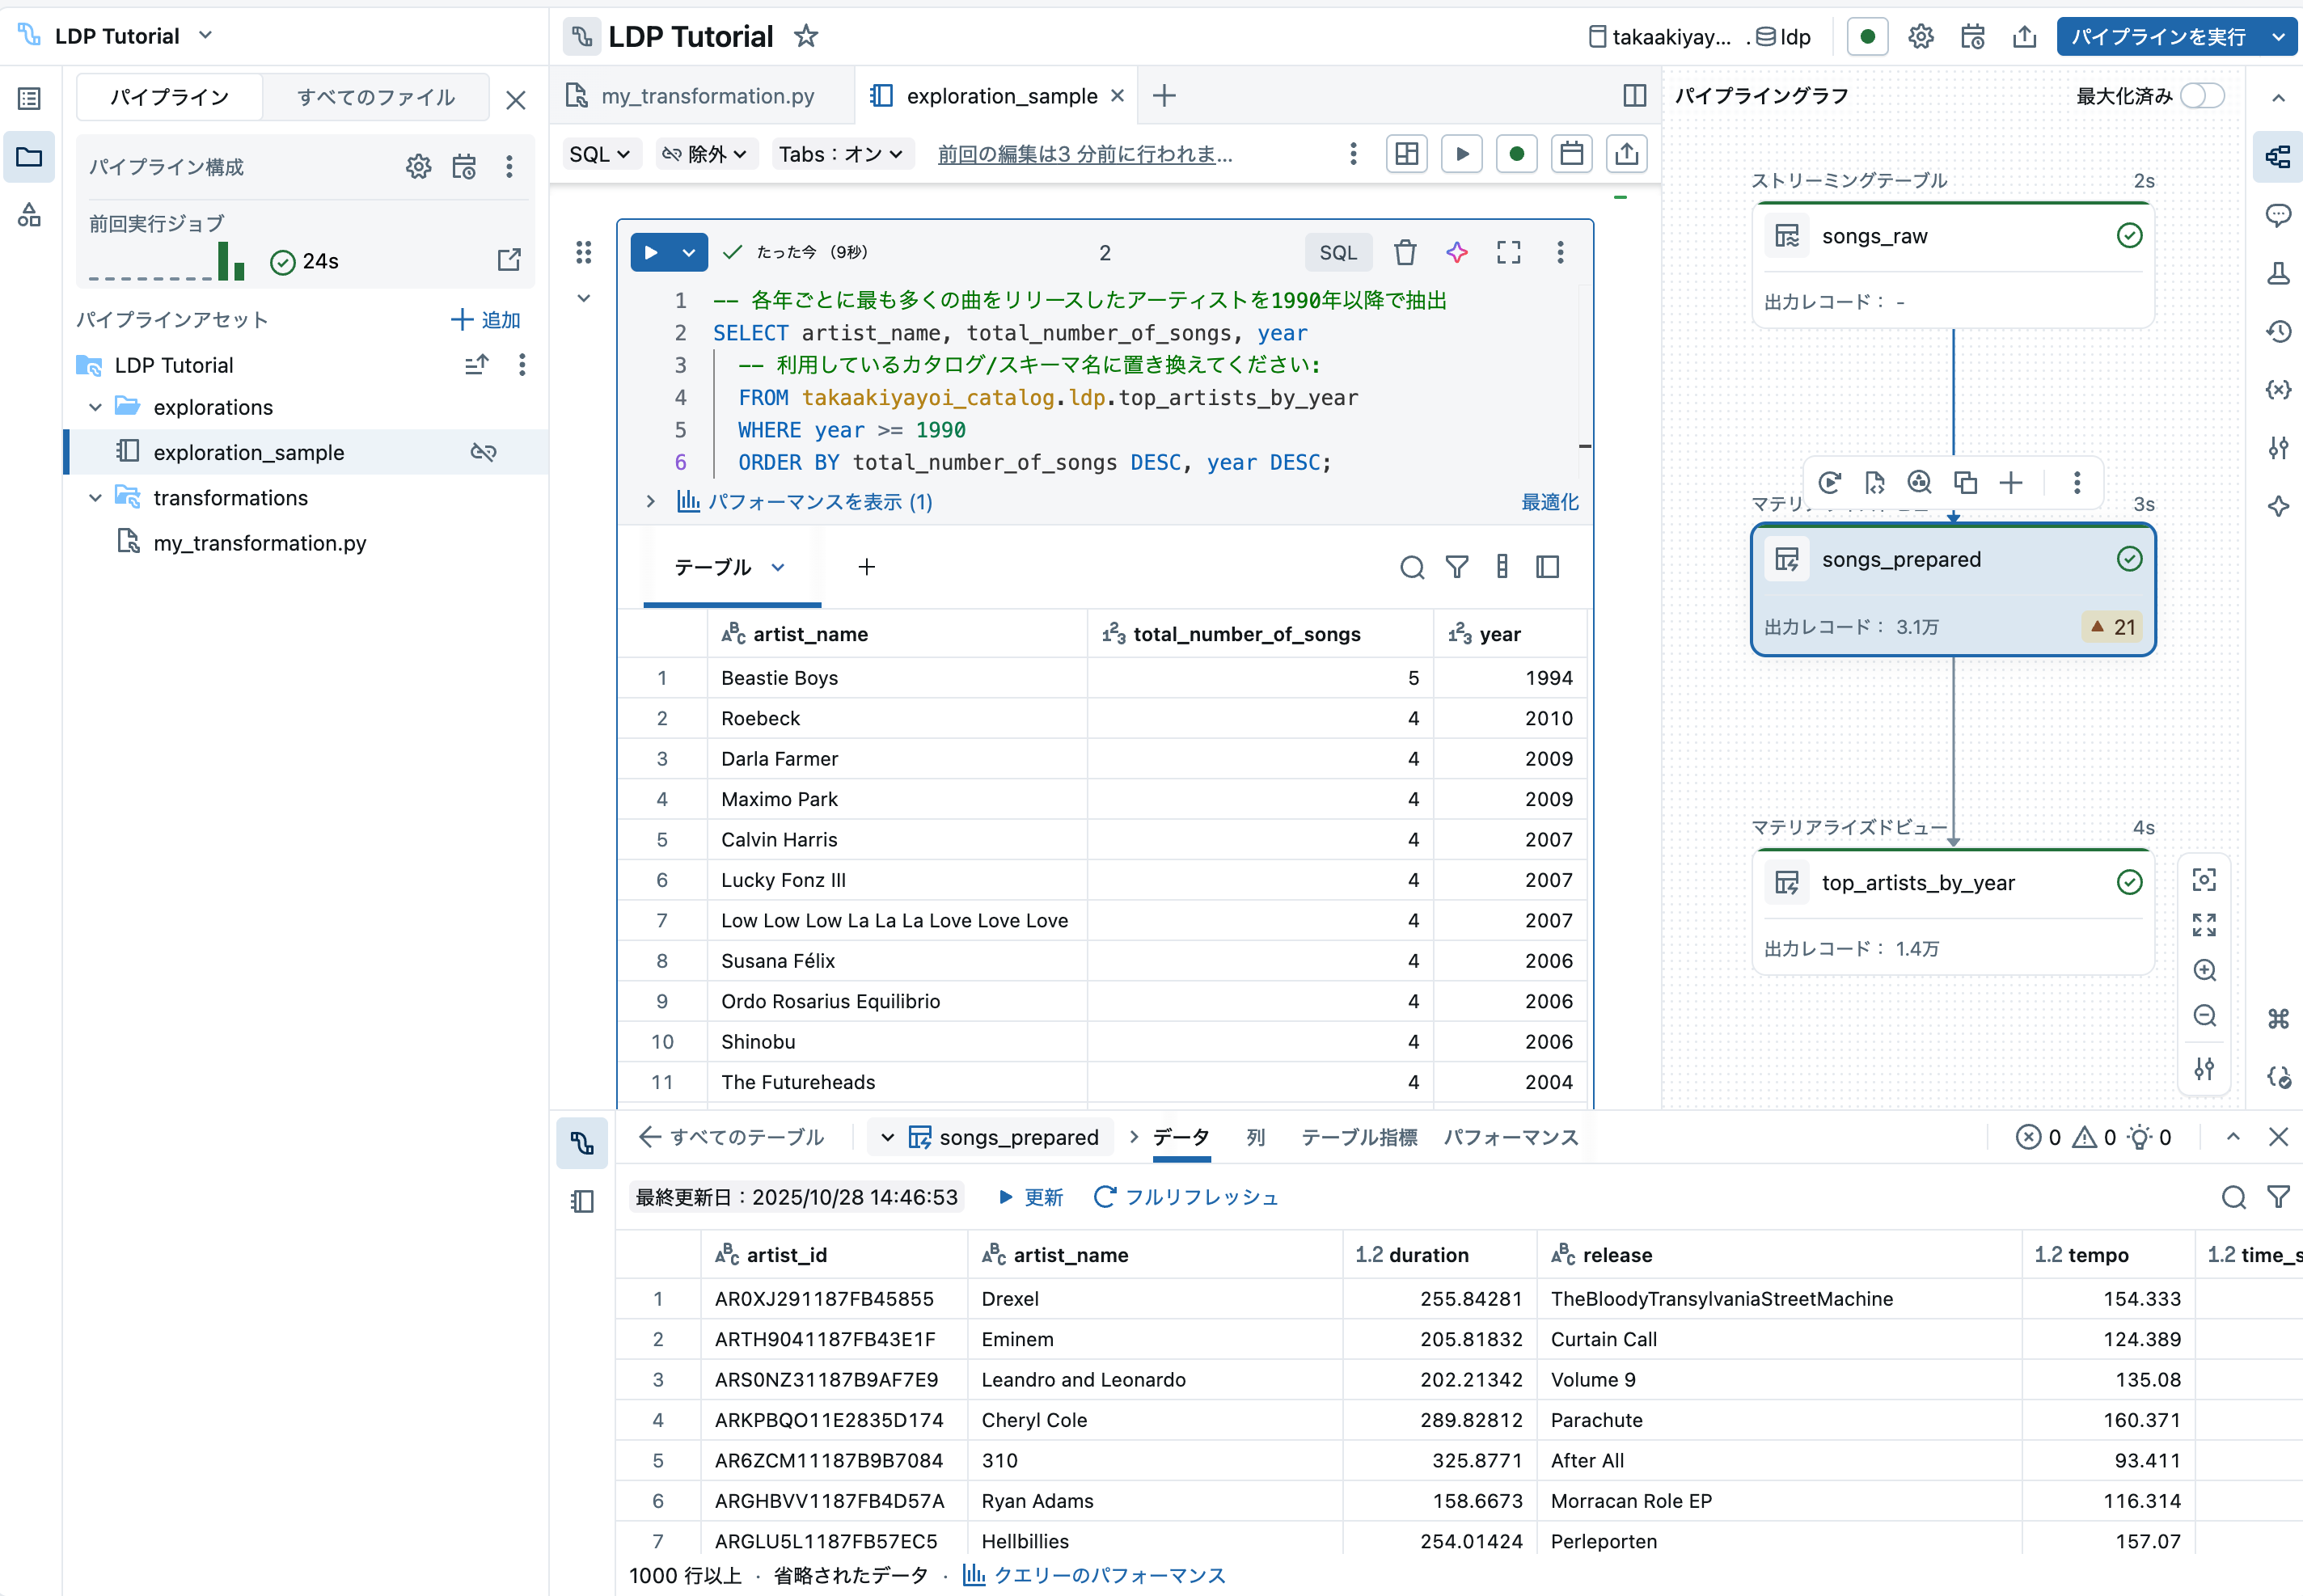The width and height of the screenshot is (2303, 1596).
Task: Star the LDP Tutorial pipeline
Action: coord(806,37)
